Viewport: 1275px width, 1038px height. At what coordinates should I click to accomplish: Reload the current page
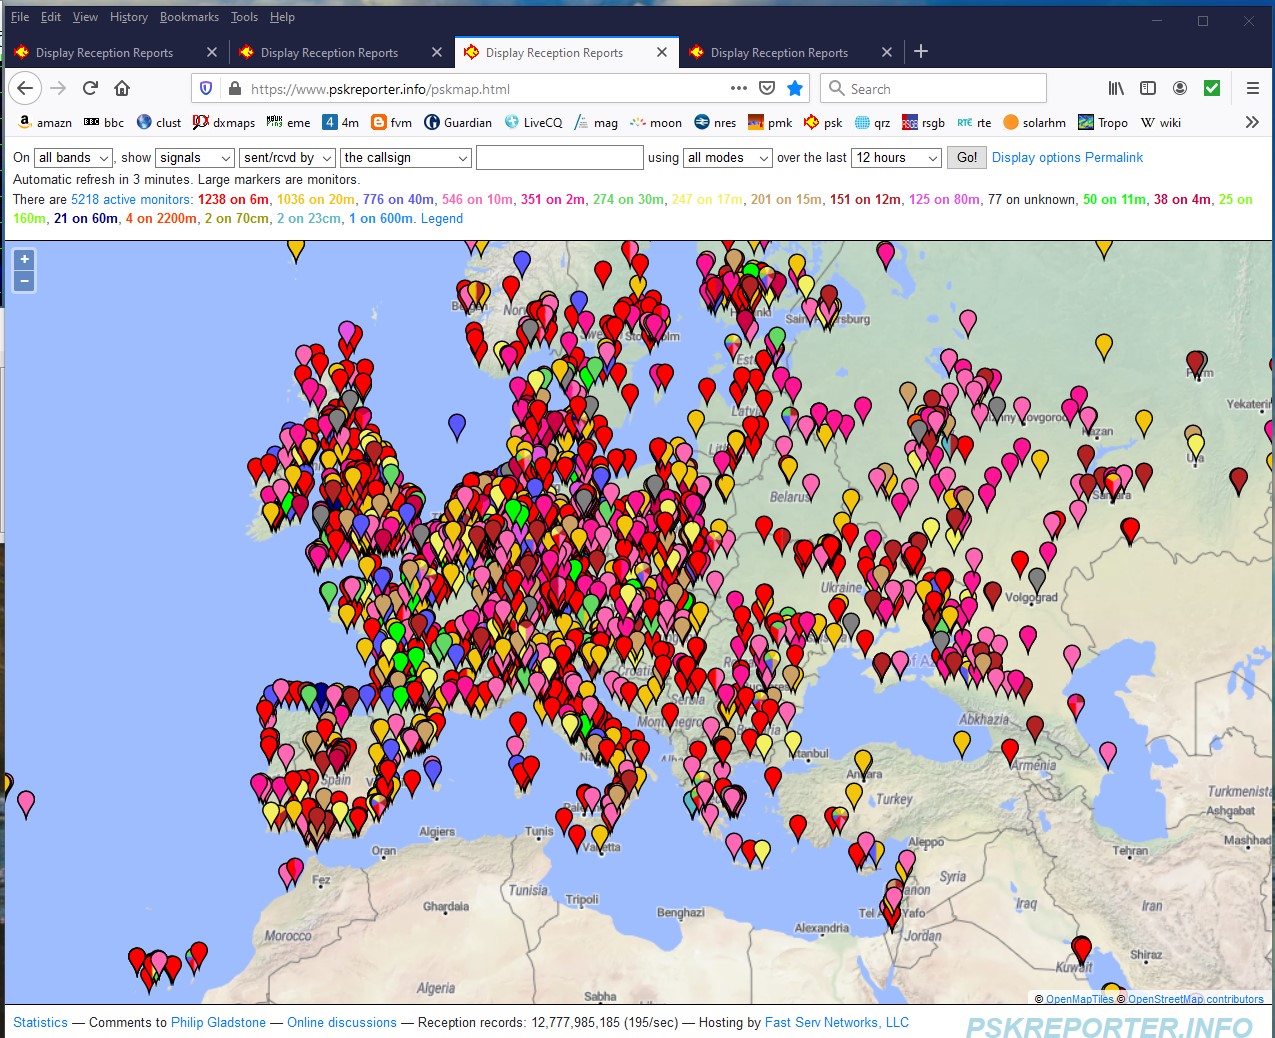pyautogui.click(x=90, y=88)
